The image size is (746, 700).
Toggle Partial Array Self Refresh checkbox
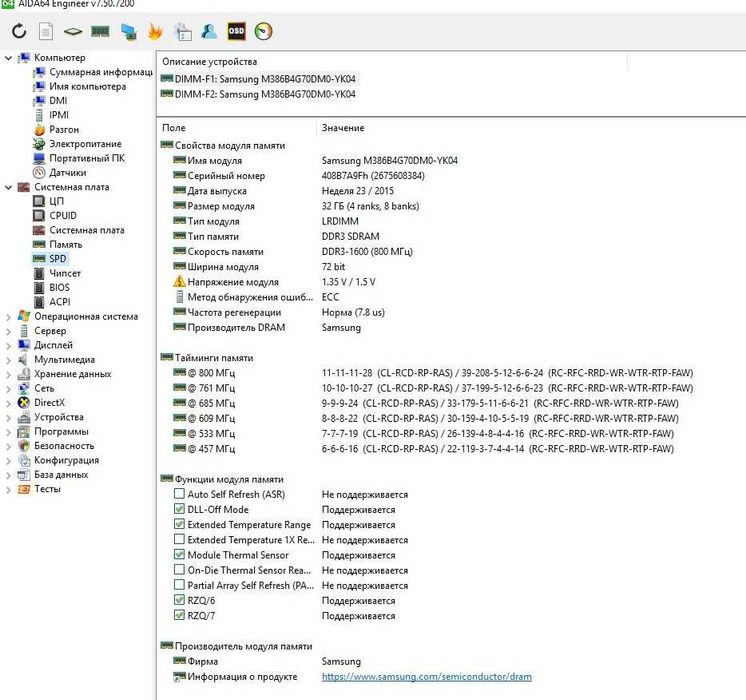pos(179,585)
